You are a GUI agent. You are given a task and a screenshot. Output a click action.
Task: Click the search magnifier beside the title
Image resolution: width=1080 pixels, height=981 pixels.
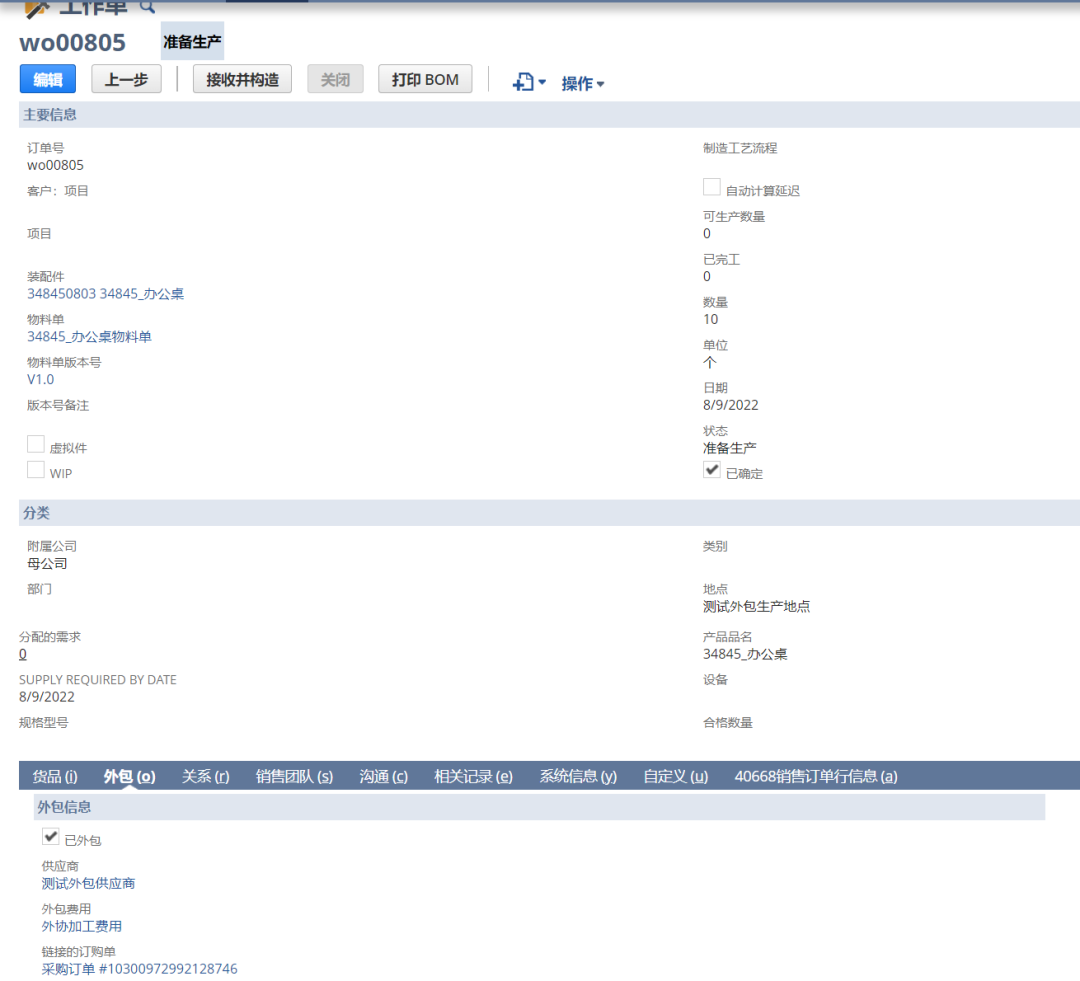point(147,7)
